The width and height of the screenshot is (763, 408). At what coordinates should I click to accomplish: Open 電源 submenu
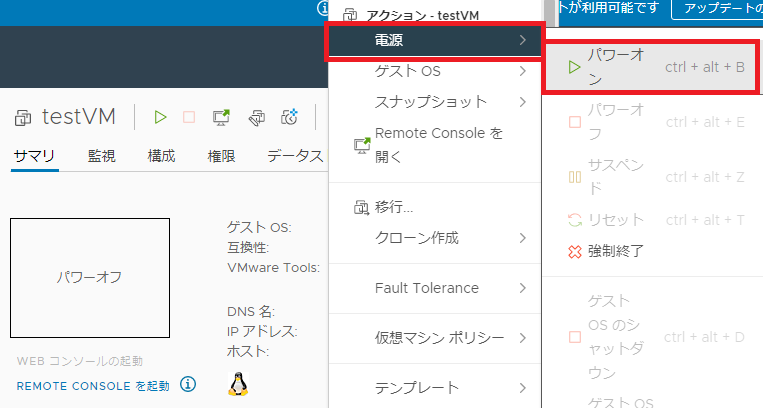click(x=435, y=40)
